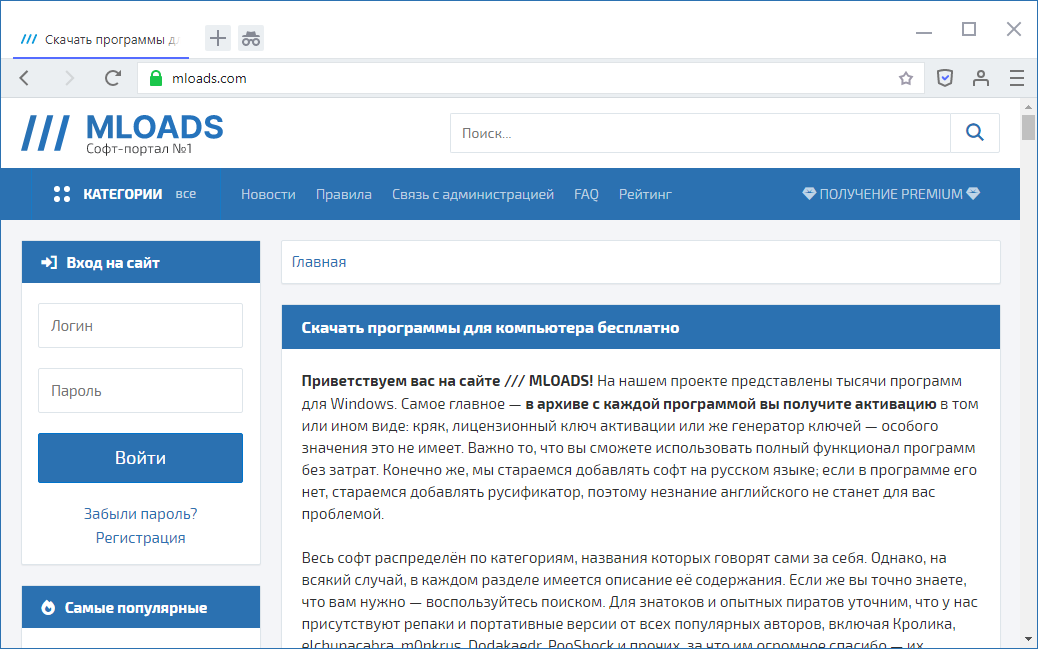This screenshot has height=649, width=1038.
Task: Open a new tab with plus button
Action: 218,38
